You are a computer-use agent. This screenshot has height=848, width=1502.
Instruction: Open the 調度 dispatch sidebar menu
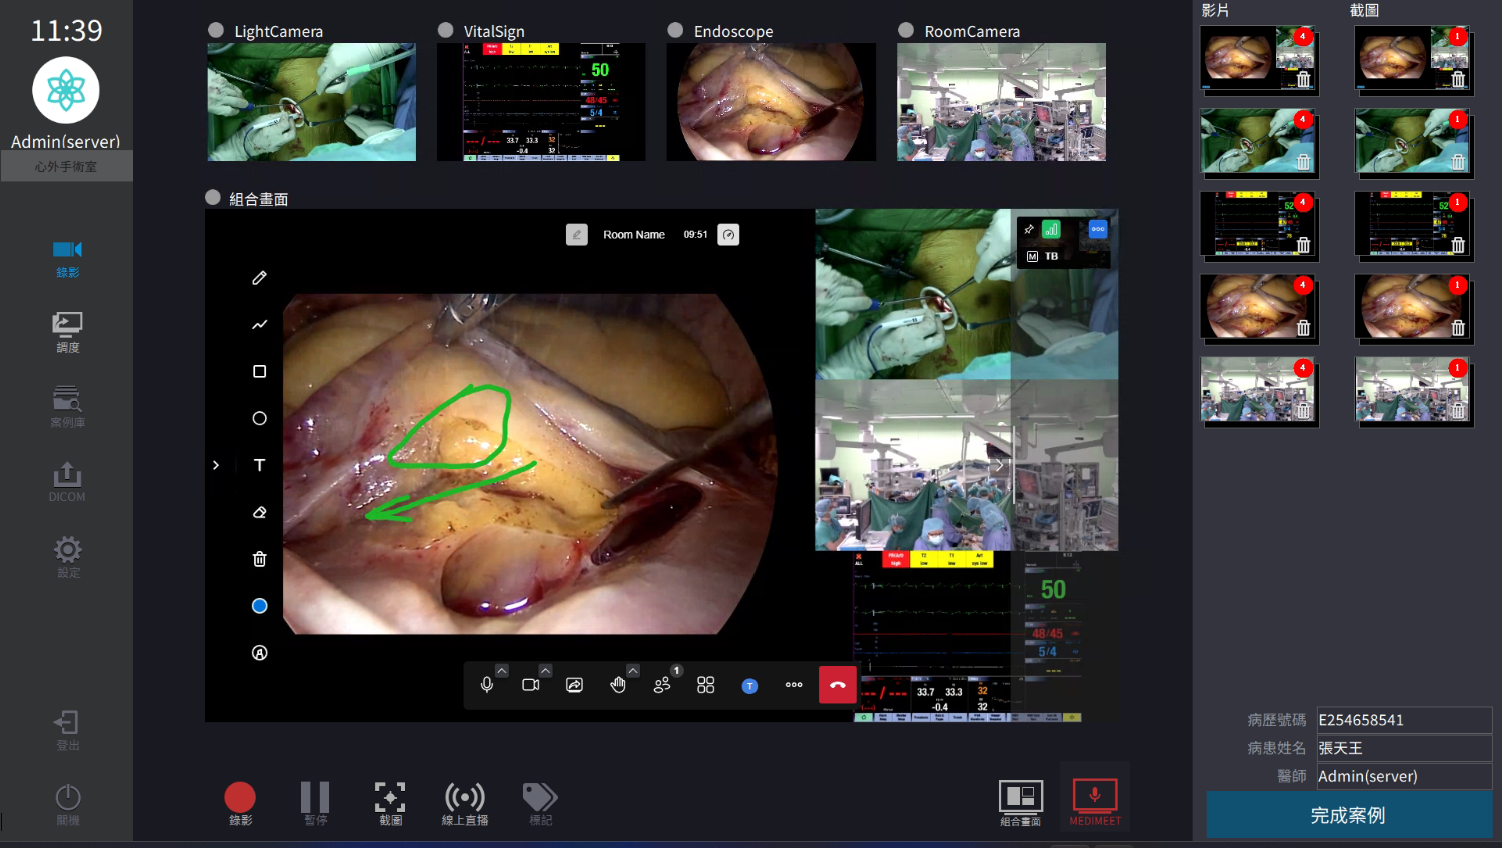tap(67, 332)
